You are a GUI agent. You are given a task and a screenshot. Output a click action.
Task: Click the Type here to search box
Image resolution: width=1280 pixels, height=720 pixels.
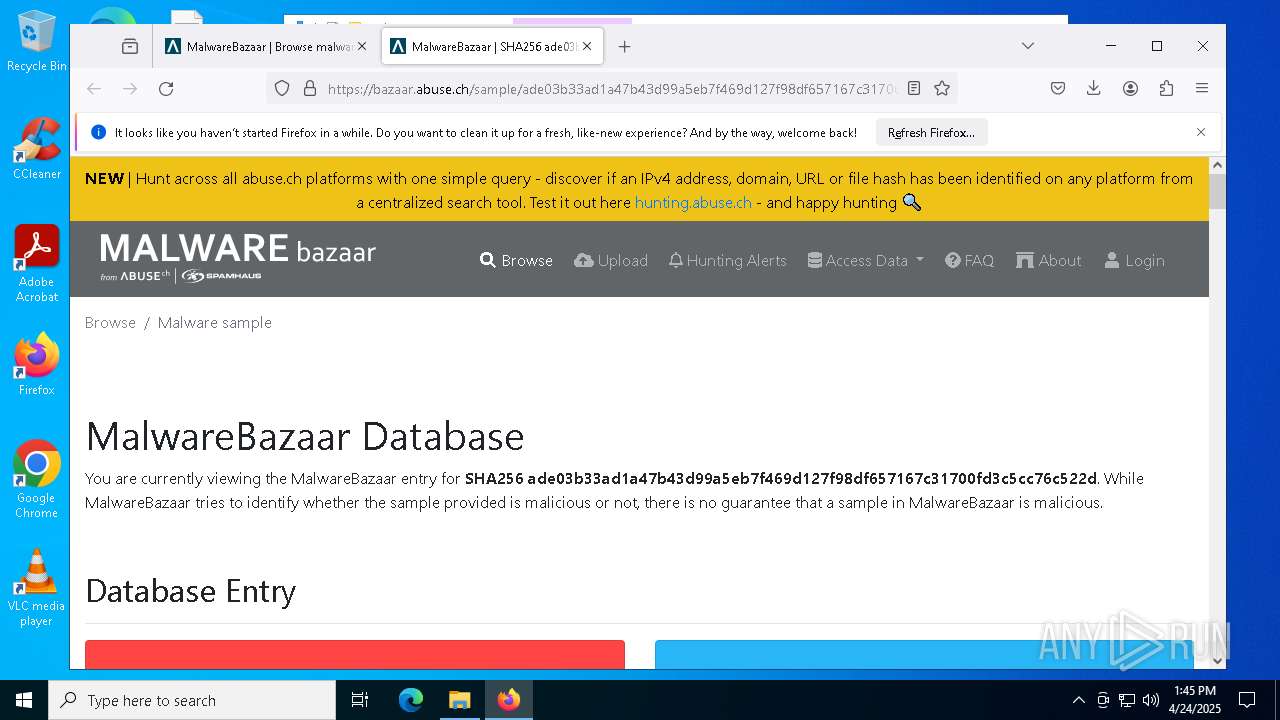[192, 700]
